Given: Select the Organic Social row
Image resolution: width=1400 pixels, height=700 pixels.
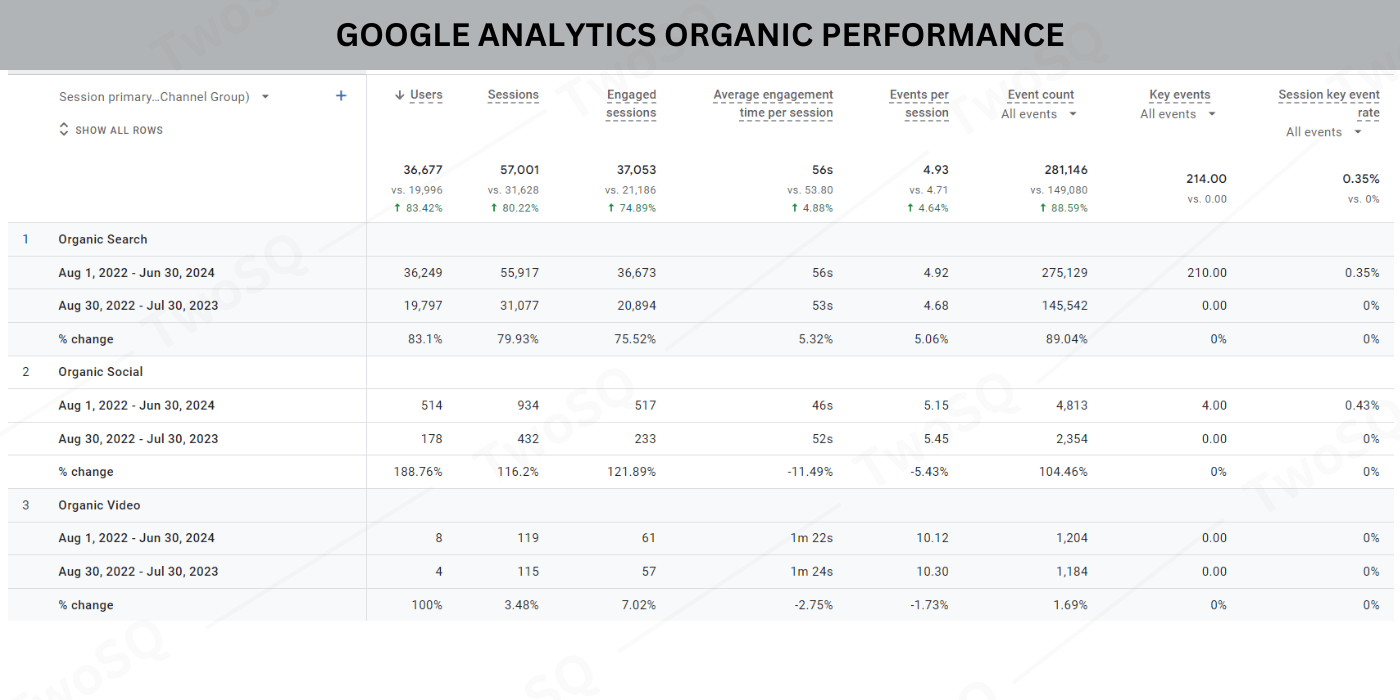Looking at the screenshot, I should [101, 372].
